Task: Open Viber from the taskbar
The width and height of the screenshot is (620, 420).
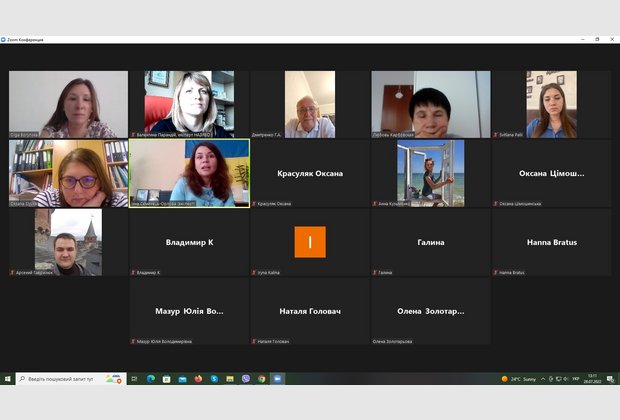Action: (x=246, y=379)
